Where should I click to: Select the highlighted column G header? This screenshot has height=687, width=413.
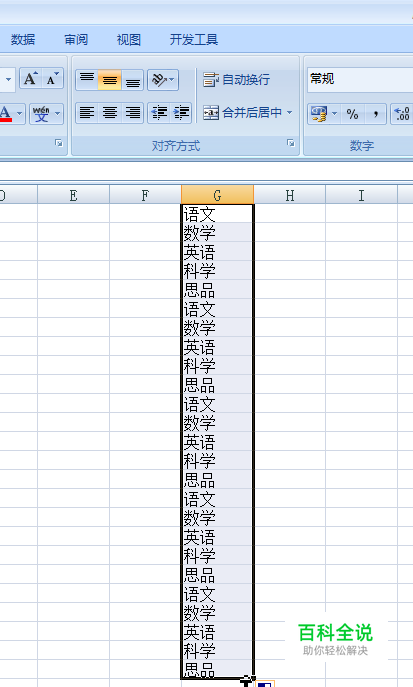pos(217,195)
